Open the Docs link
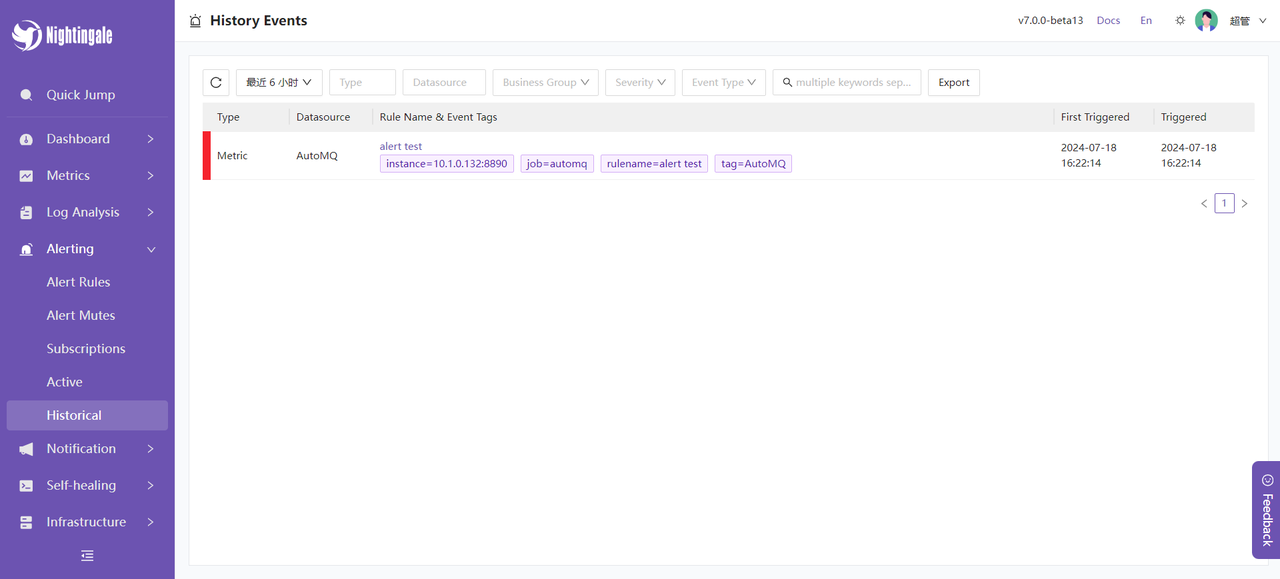 [1108, 21]
